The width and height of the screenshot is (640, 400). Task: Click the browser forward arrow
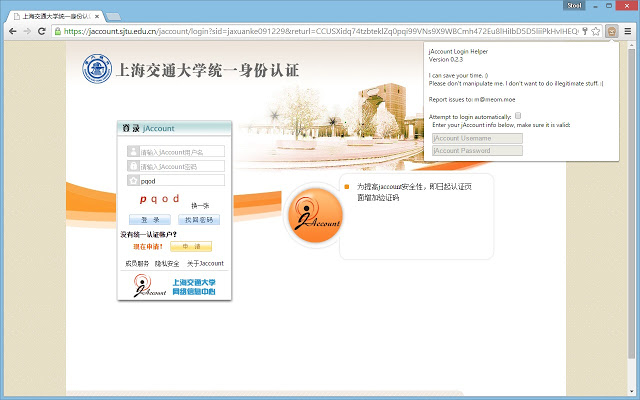click(27, 31)
